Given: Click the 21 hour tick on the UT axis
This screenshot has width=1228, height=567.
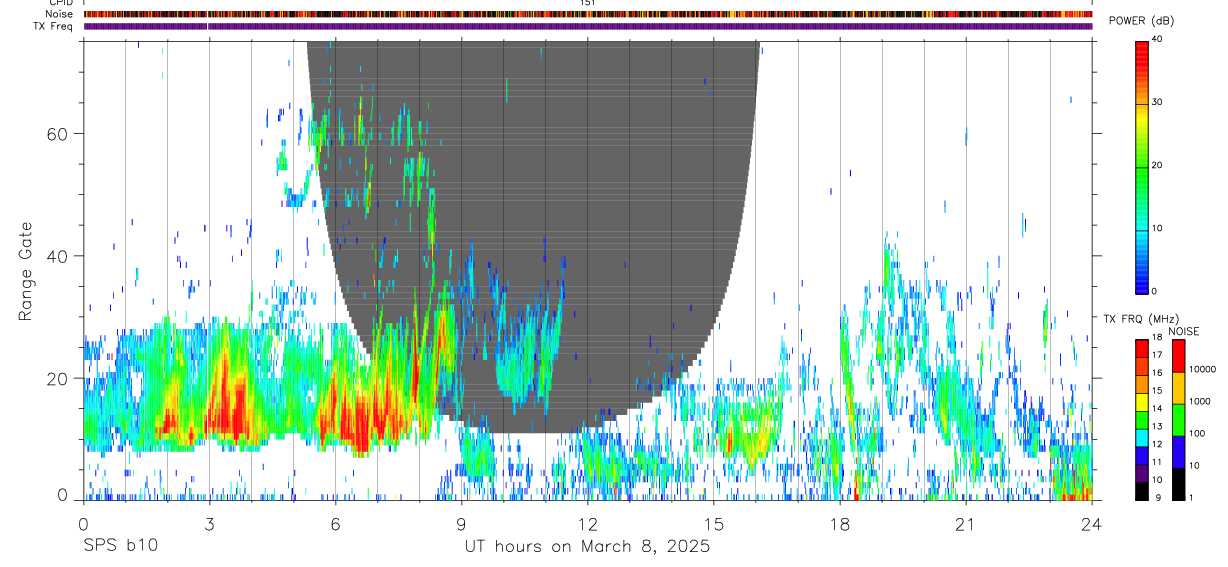Looking at the screenshot, I should coord(966,525).
